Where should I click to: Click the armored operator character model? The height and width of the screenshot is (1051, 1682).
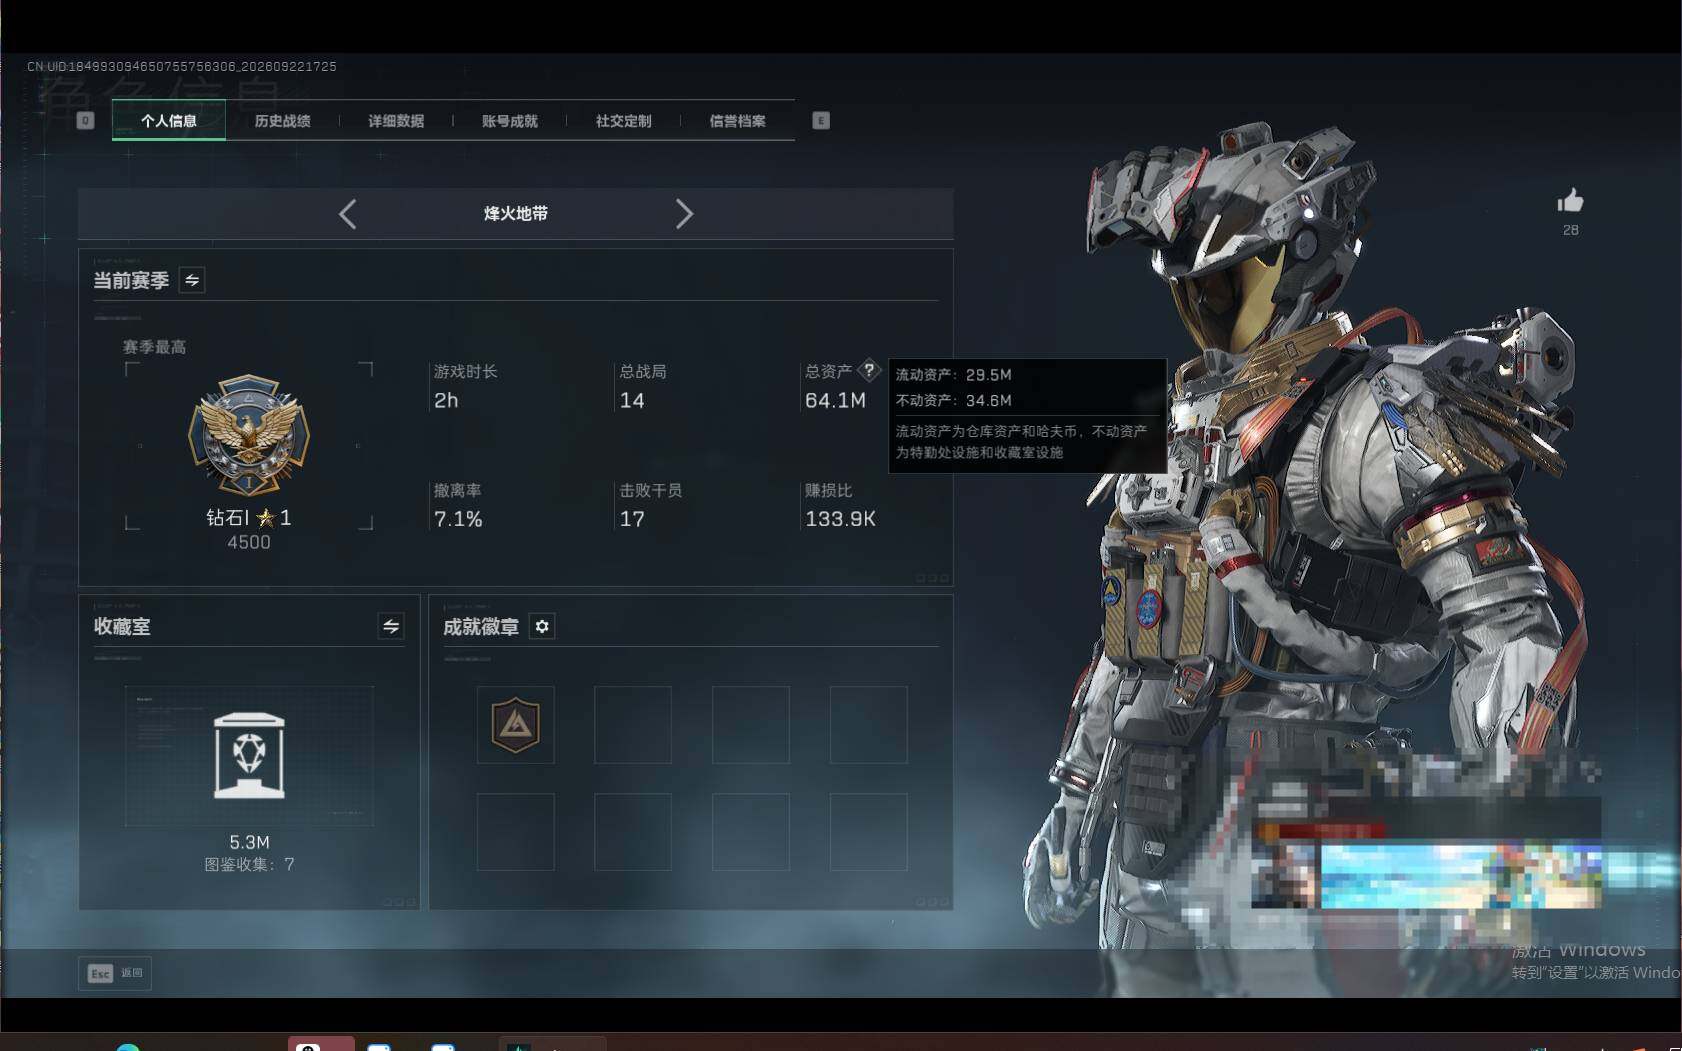(x=1310, y=540)
